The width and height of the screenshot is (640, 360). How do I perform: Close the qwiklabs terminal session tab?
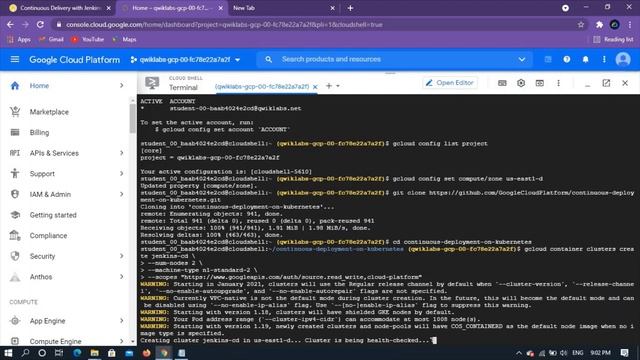pyautogui.click(x=315, y=87)
